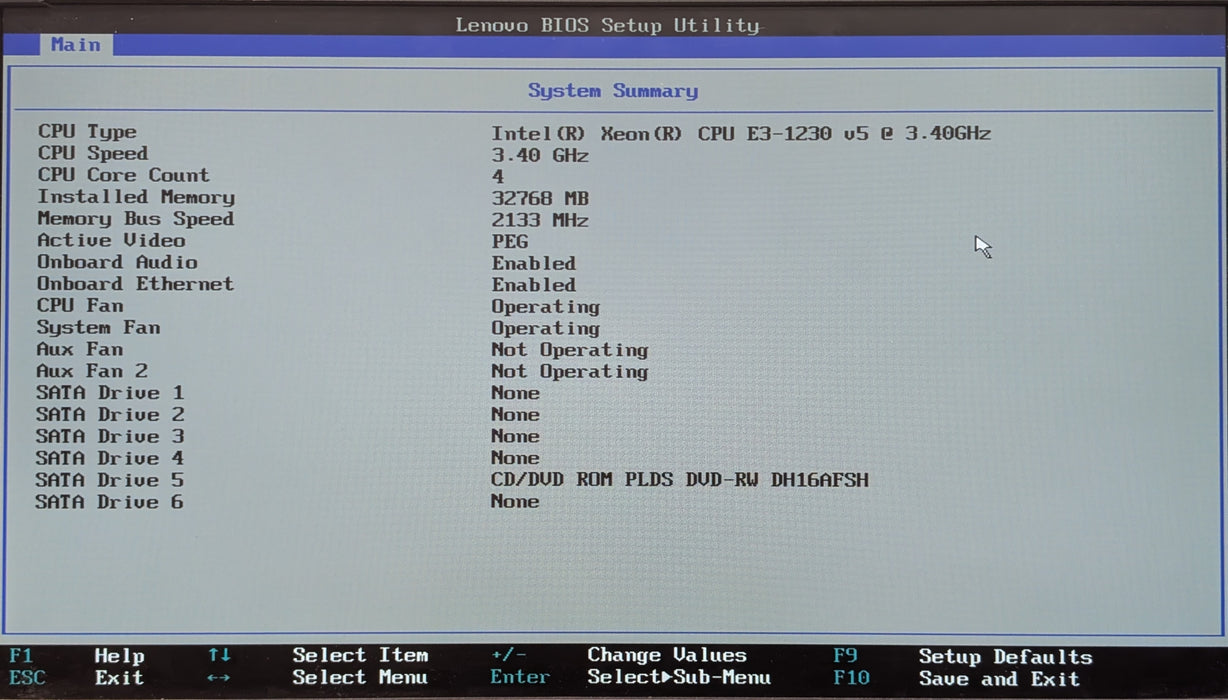Click the Change Values legend entry

[x=667, y=656]
